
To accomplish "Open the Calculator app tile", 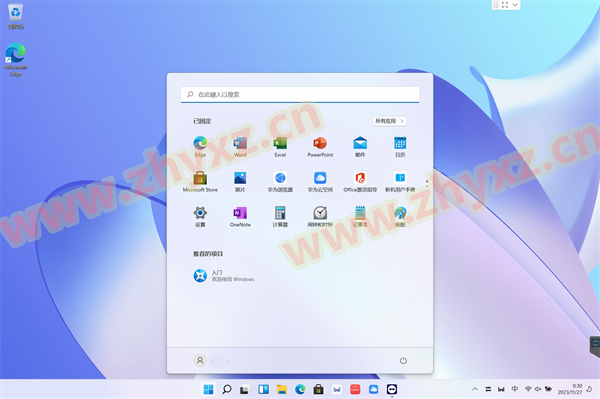I will point(280,217).
